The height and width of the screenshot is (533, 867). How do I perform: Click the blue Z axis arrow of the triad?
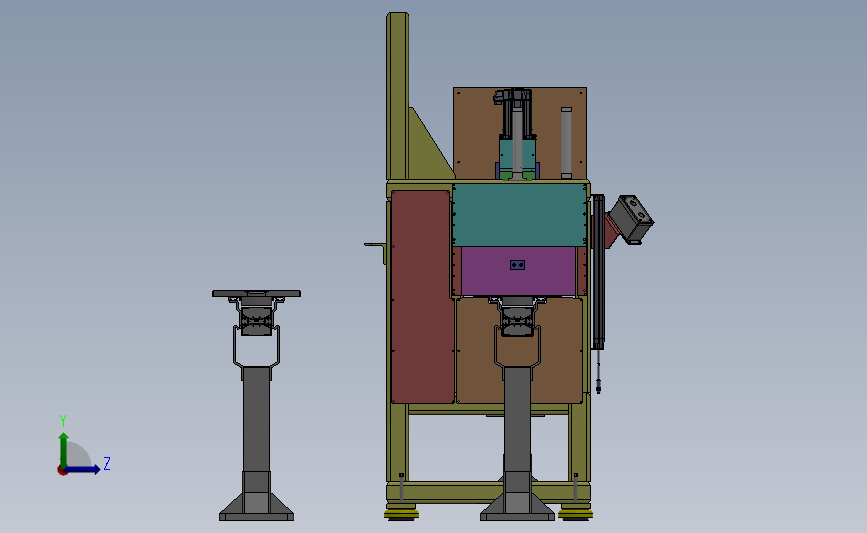[83, 469]
